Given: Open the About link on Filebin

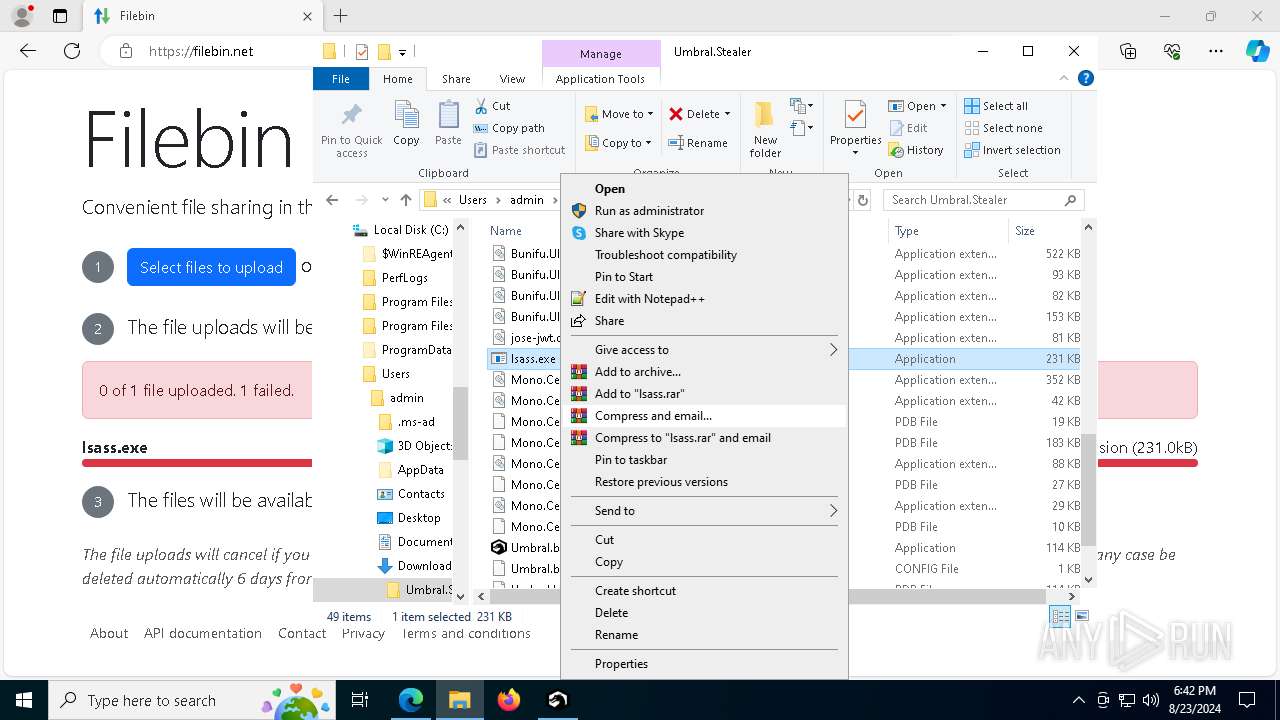Looking at the screenshot, I should point(109,633).
